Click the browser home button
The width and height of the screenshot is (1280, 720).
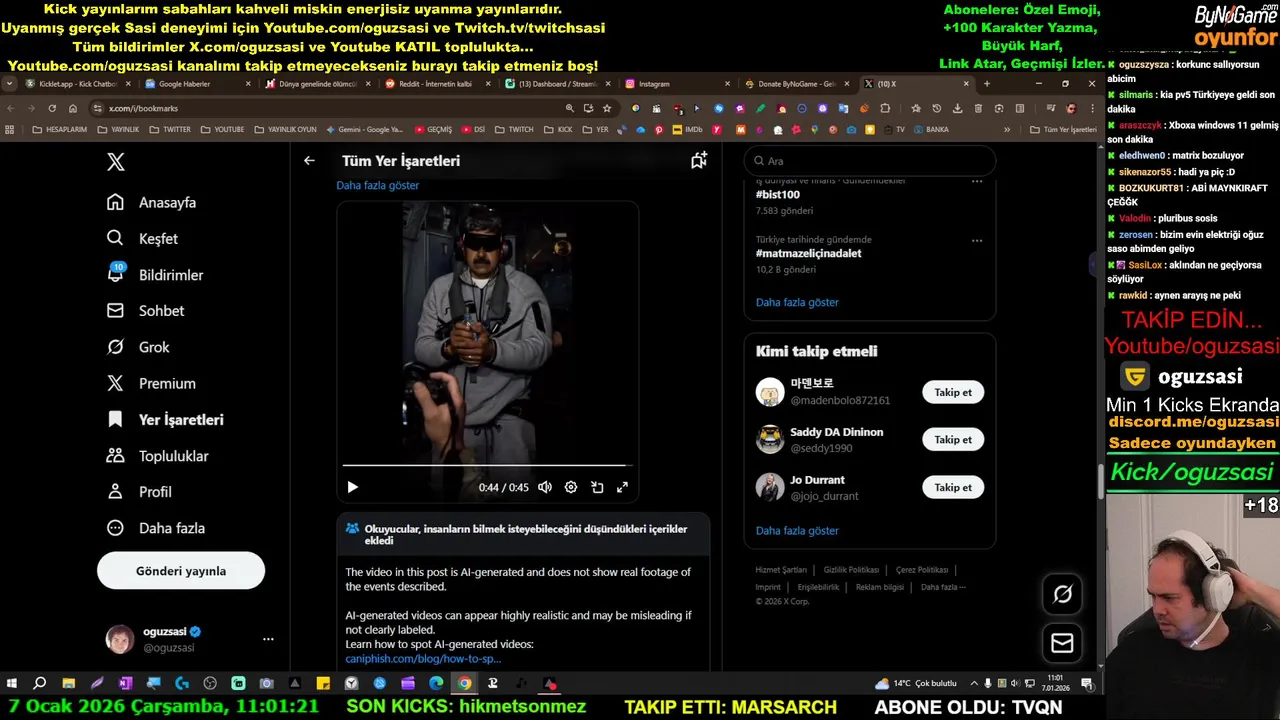(x=73, y=108)
